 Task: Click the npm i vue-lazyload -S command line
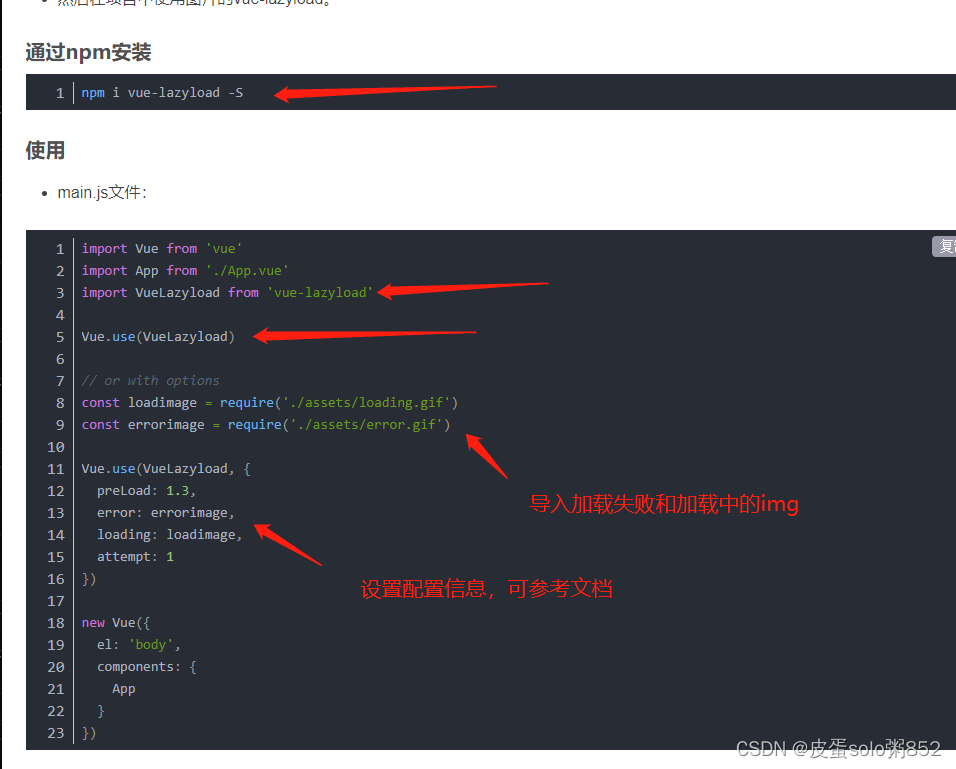(x=160, y=92)
